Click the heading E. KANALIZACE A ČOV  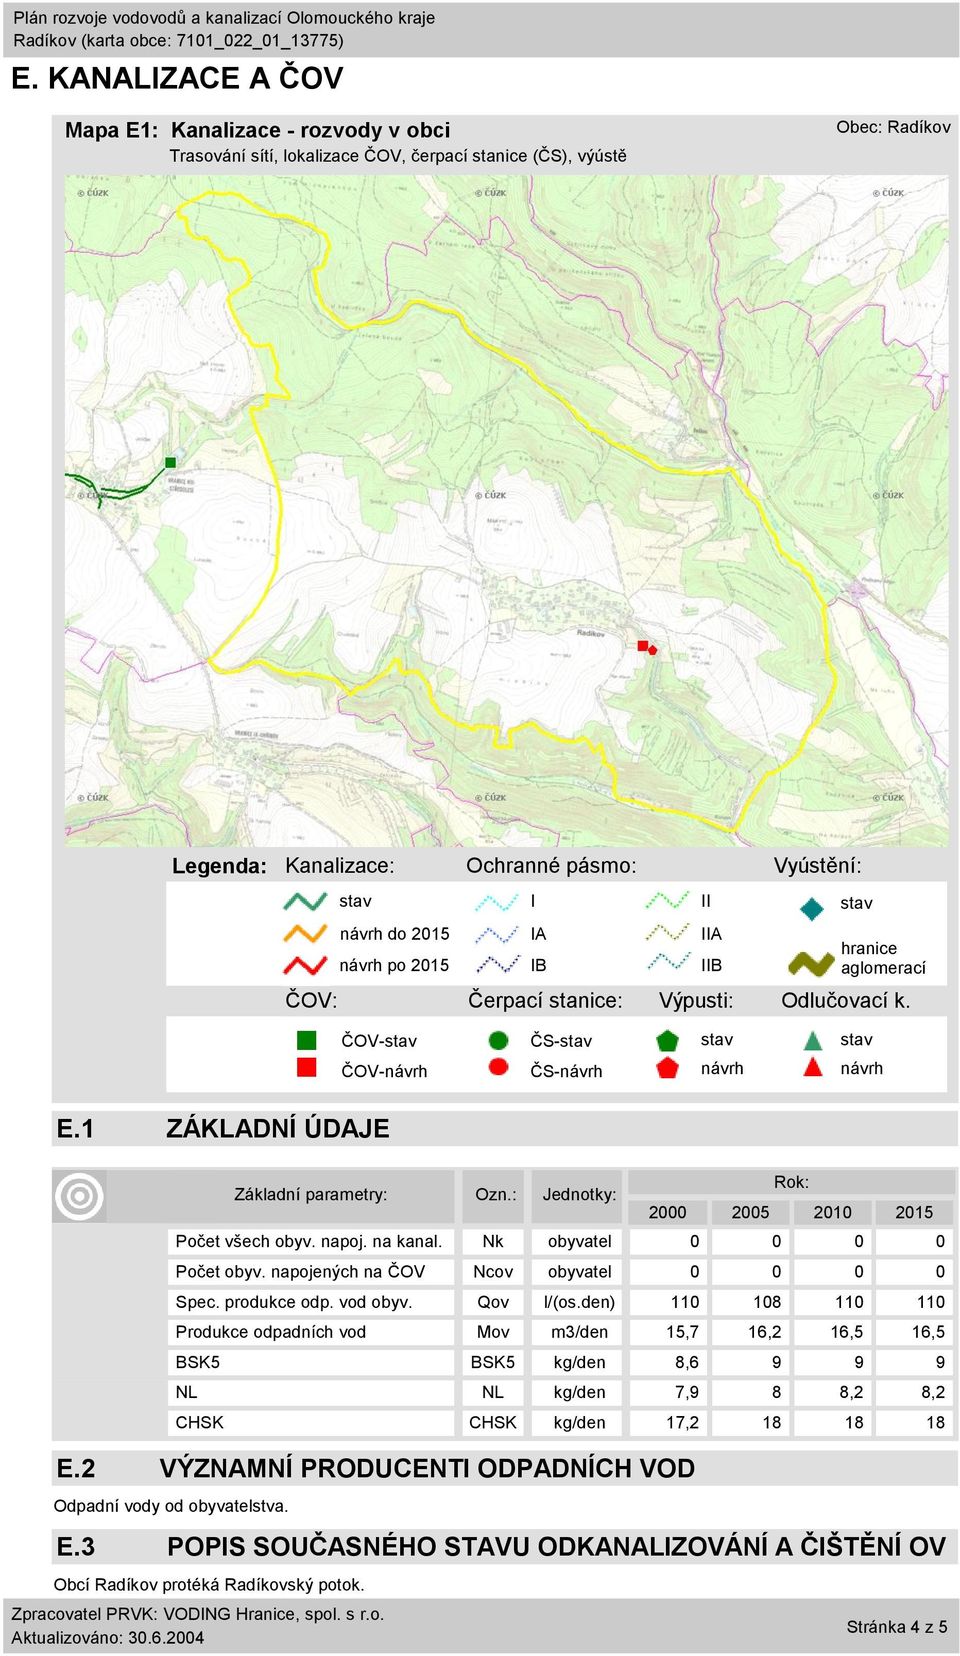coord(177,78)
